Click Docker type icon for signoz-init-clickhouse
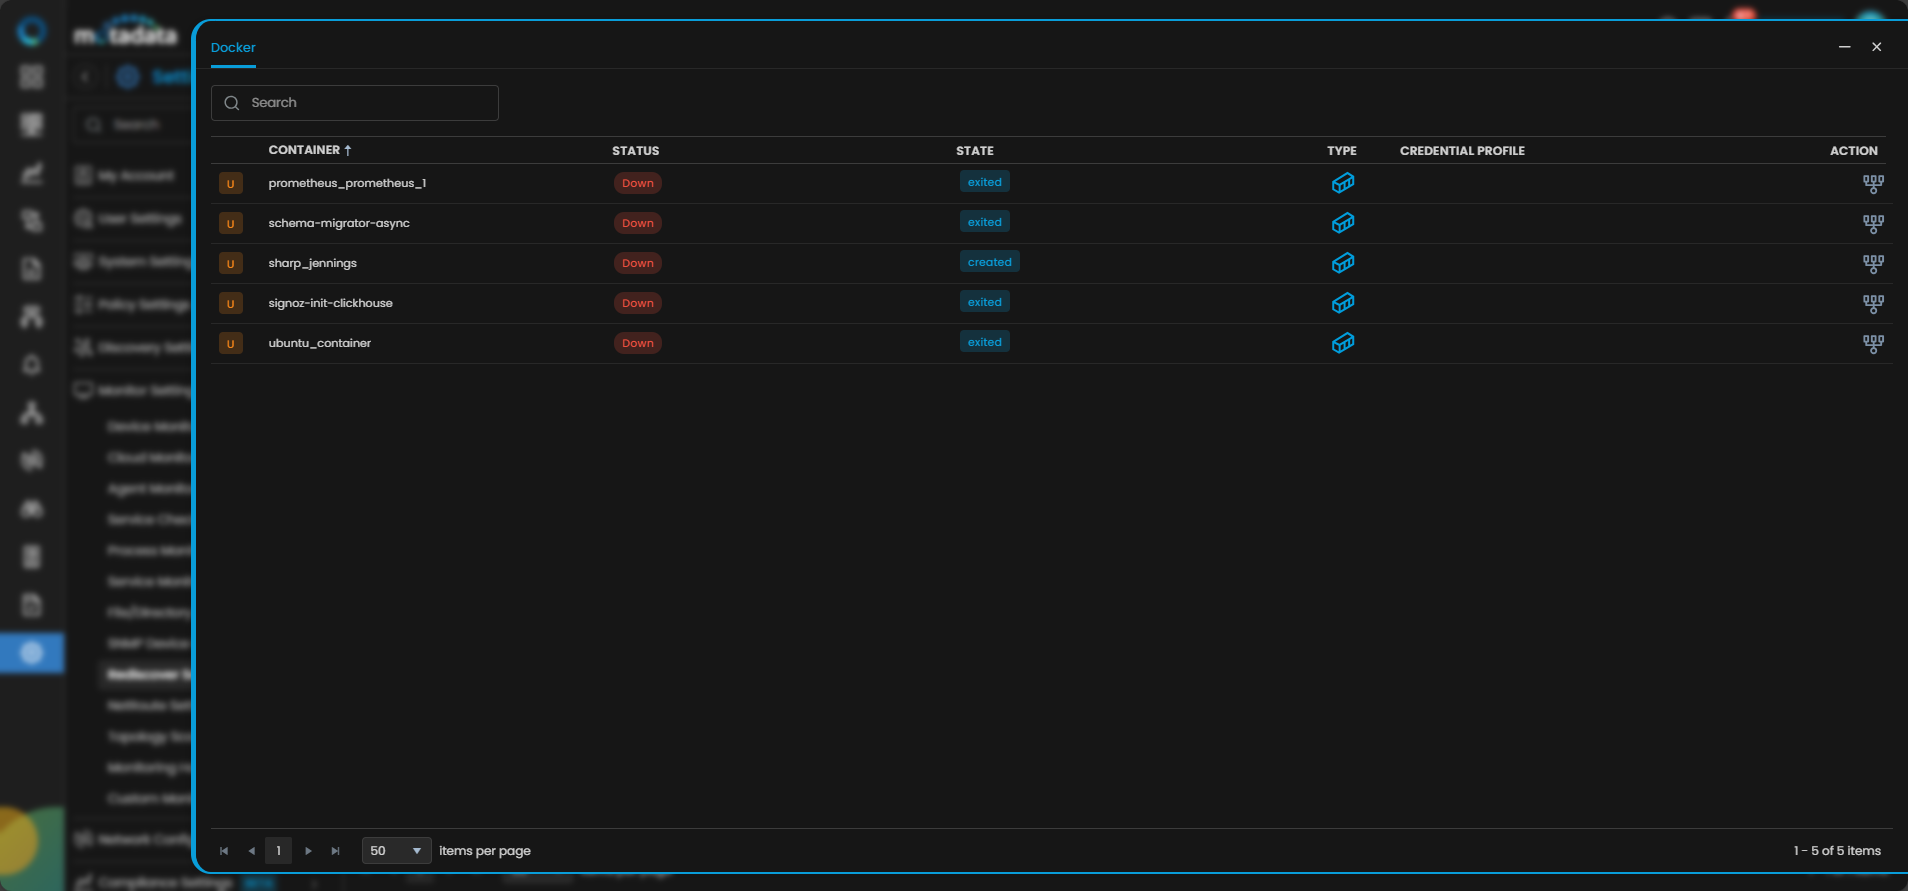 click(1343, 303)
